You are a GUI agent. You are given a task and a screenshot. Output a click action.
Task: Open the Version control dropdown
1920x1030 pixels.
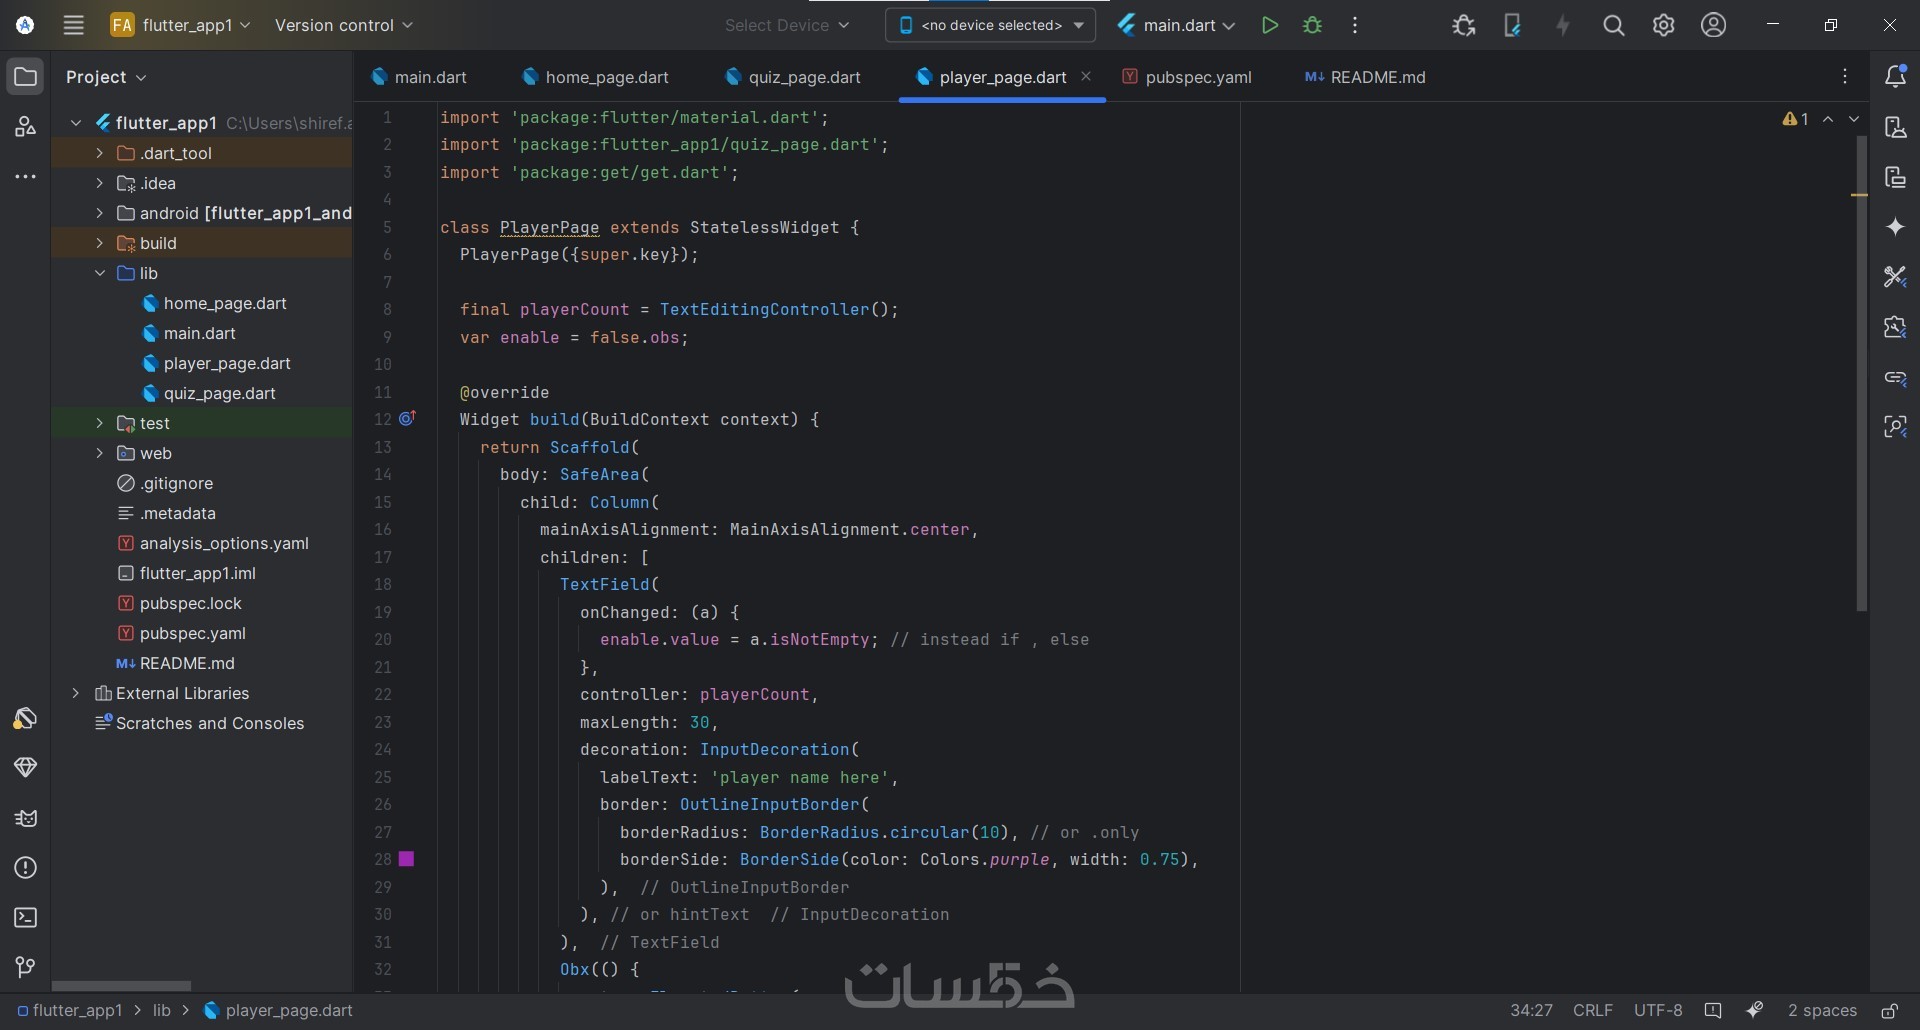point(343,25)
